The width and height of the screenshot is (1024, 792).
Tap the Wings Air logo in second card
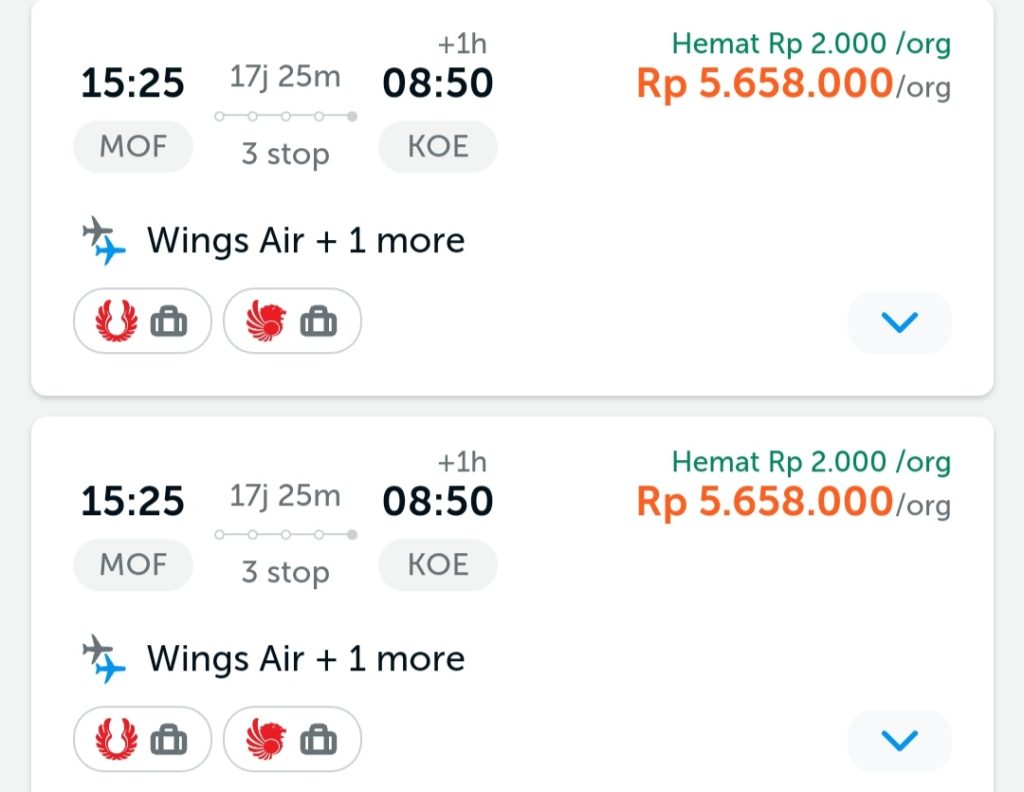(116, 740)
